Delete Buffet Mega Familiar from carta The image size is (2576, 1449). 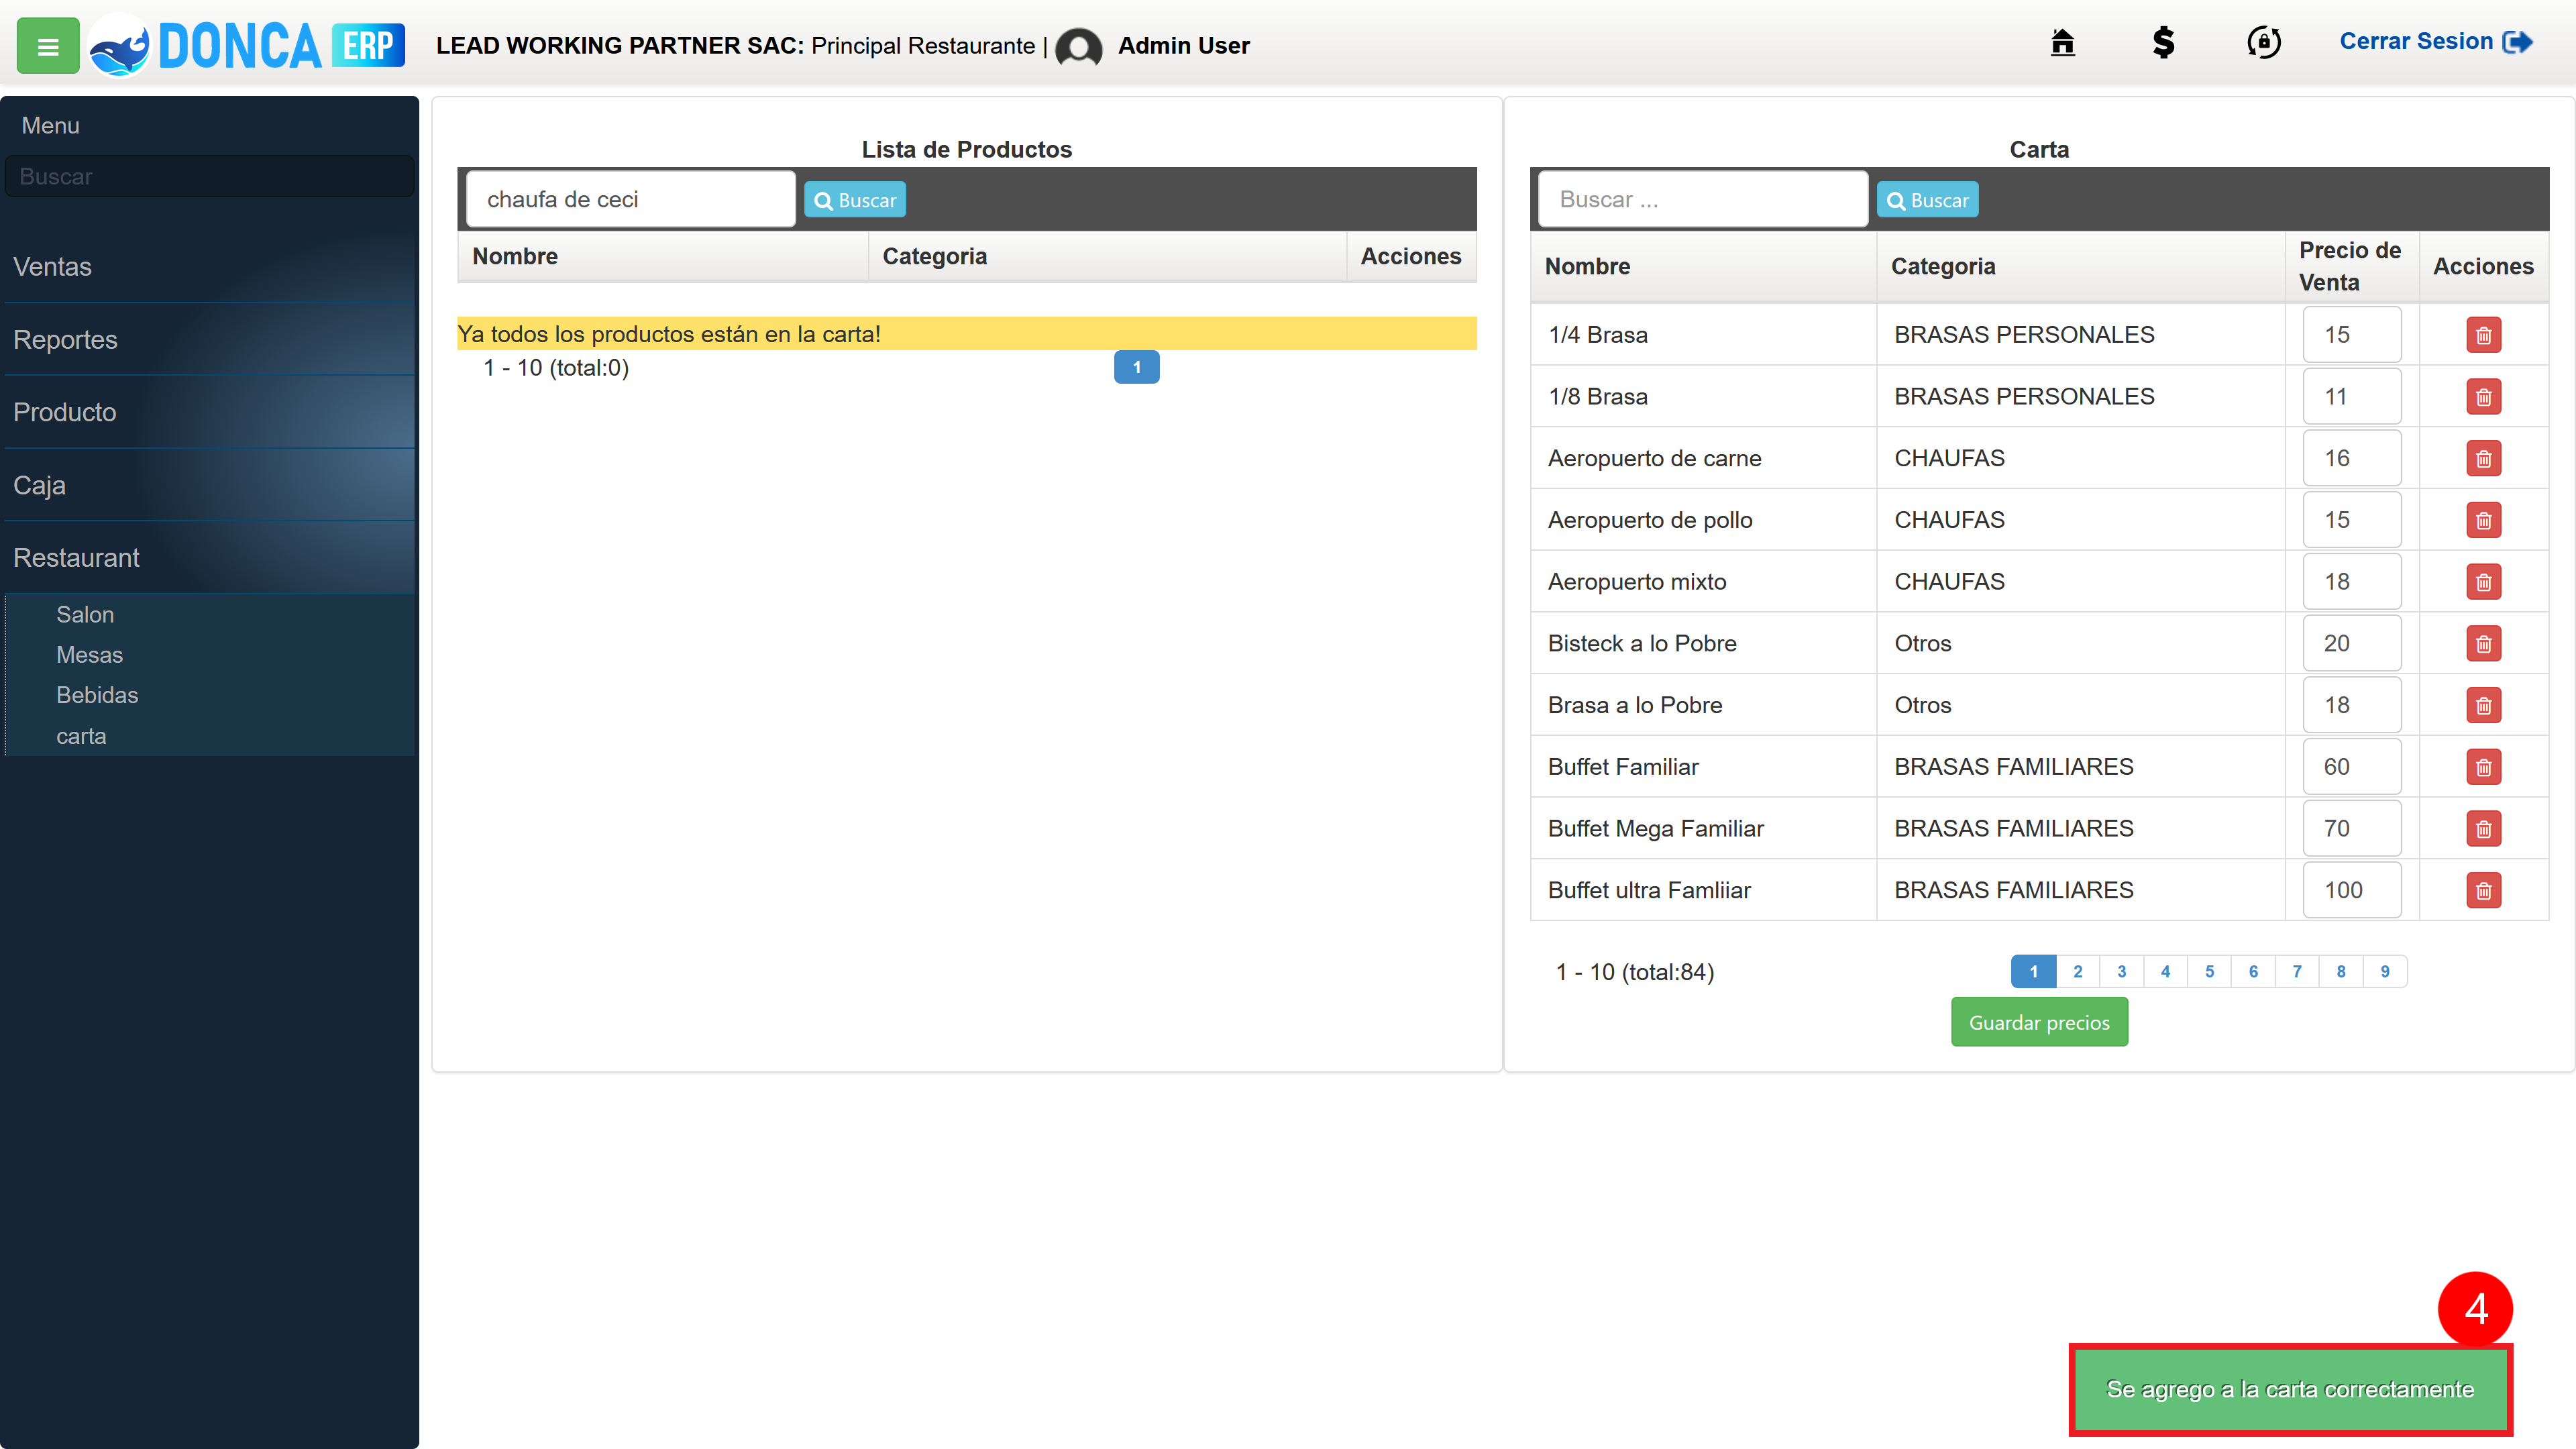pyautogui.click(x=2483, y=829)
